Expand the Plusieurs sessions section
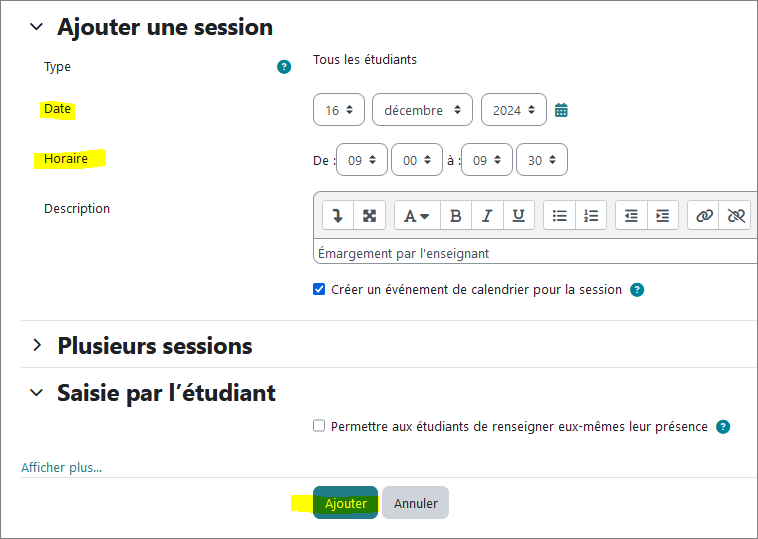 point(37,346)
